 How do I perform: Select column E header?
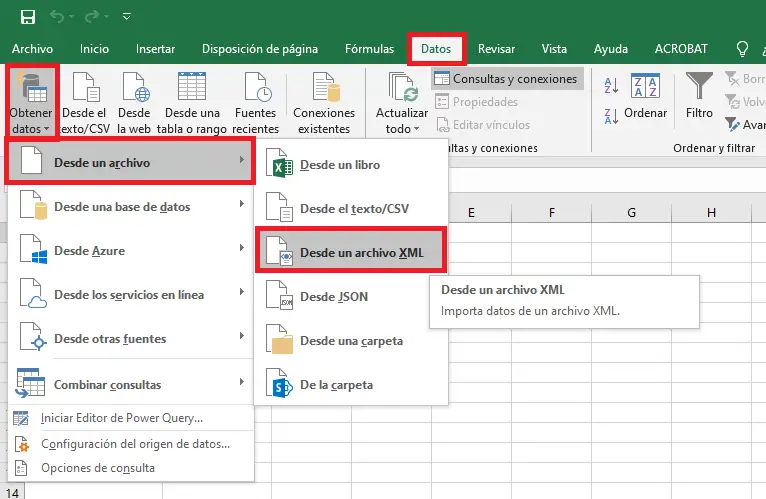471,213
